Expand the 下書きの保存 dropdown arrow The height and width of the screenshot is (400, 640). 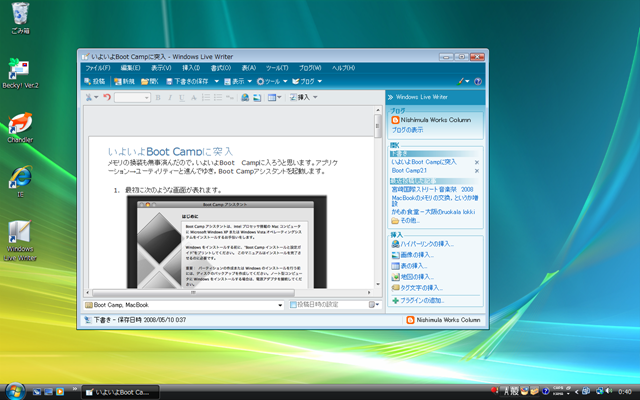(x=217, y=82)
